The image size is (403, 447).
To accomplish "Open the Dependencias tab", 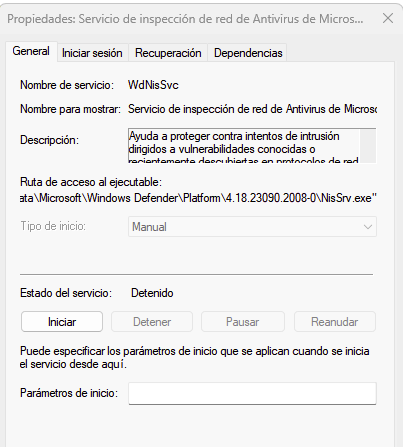I will point(248,53).
